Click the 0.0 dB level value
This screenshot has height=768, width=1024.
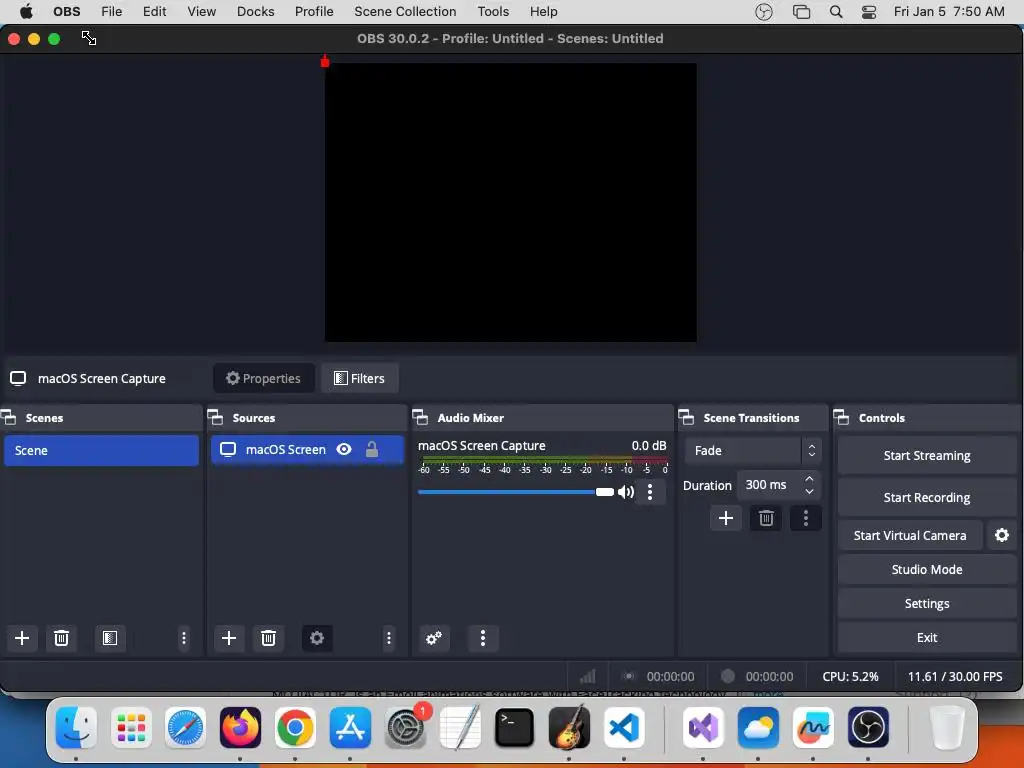click(648, 445)
